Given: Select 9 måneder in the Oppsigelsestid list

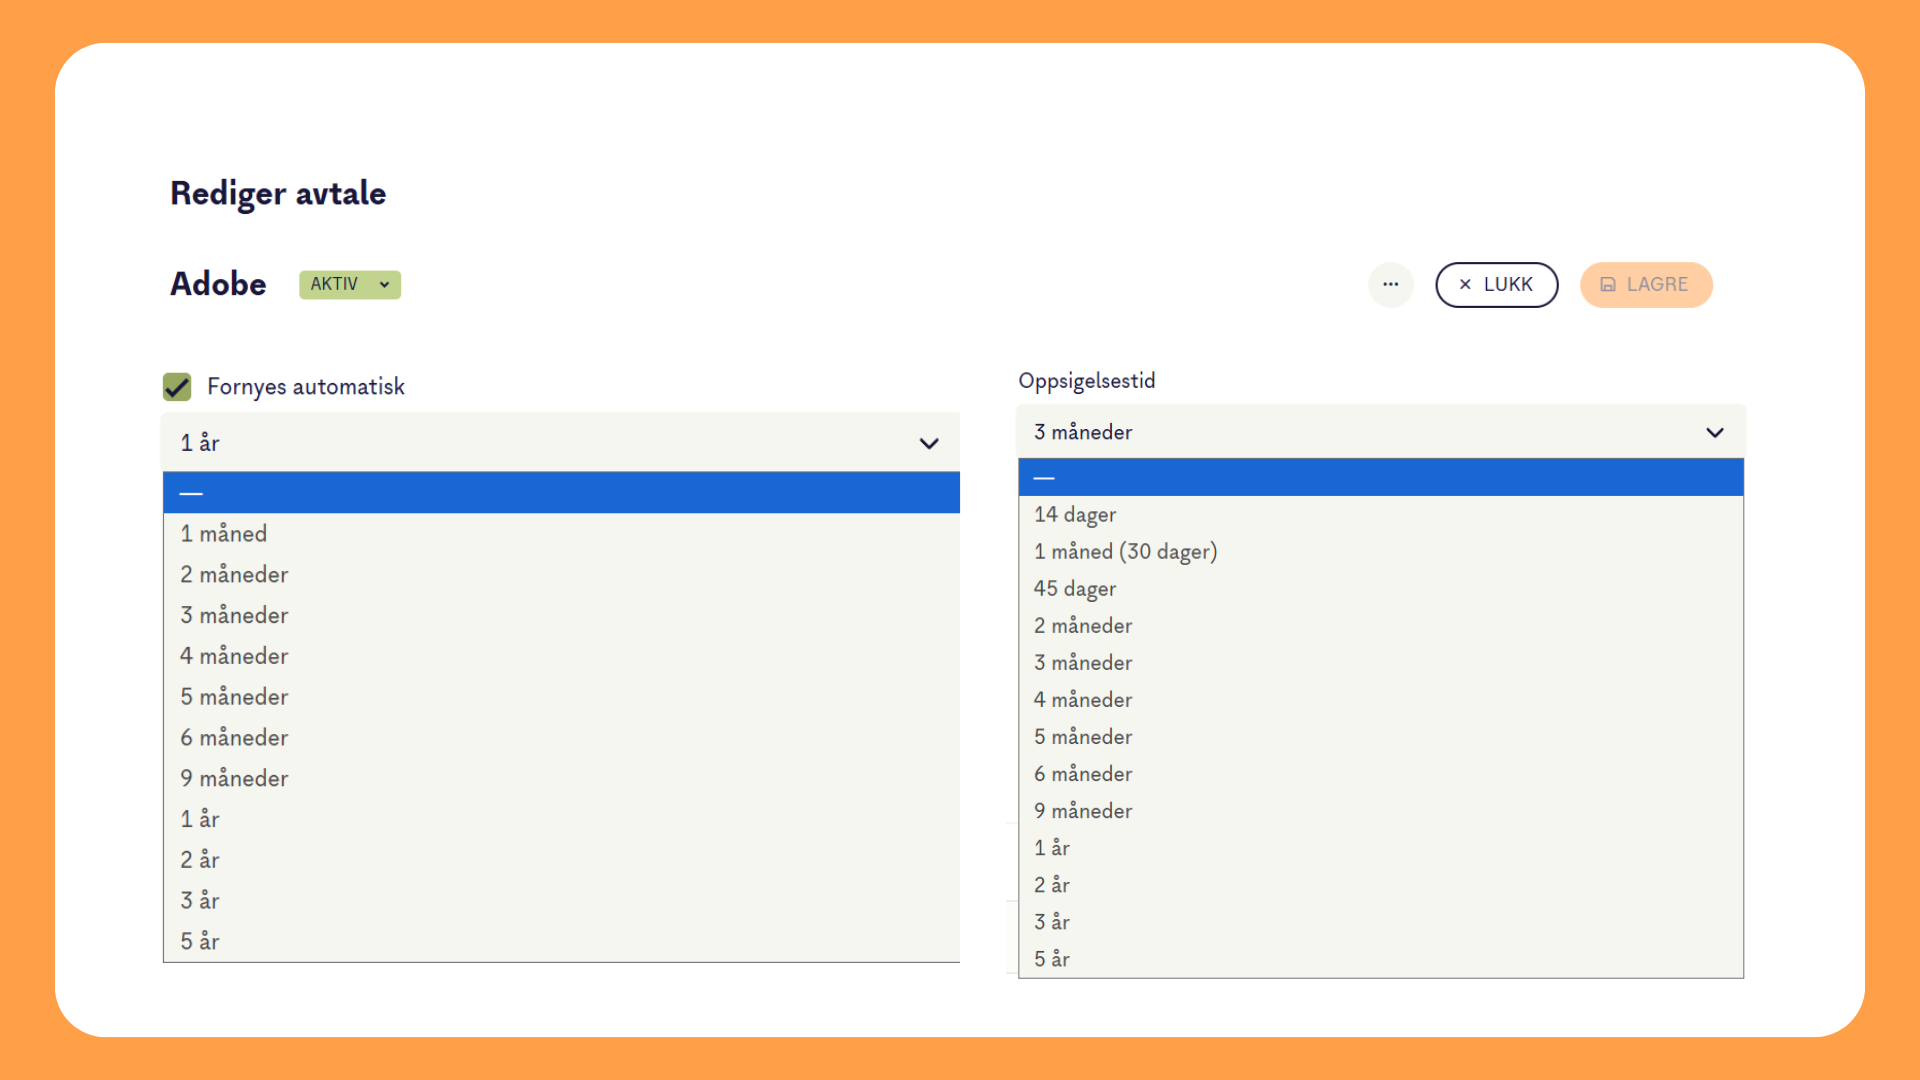Looking at the screenshot, I should (1083, 811).
